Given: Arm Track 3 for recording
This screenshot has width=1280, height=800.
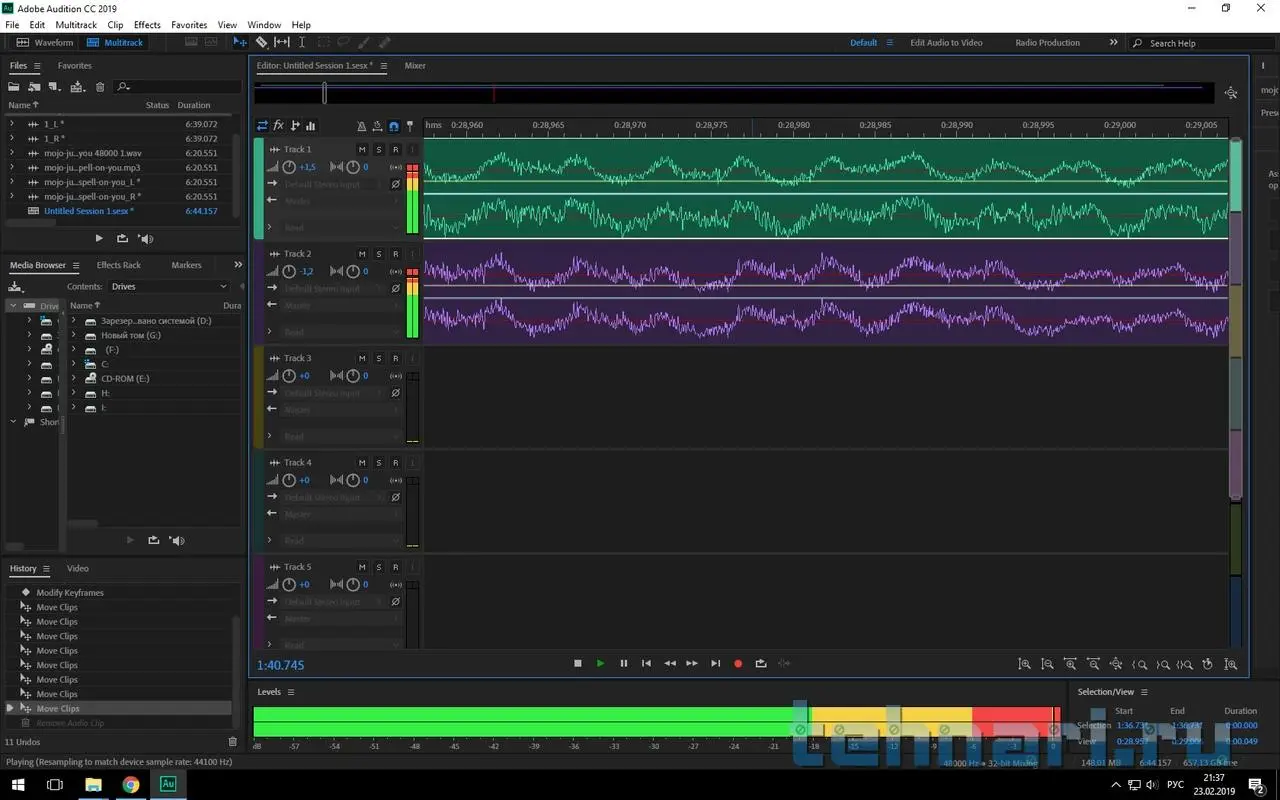Looking at the screenshot, I should click(395, 358).
